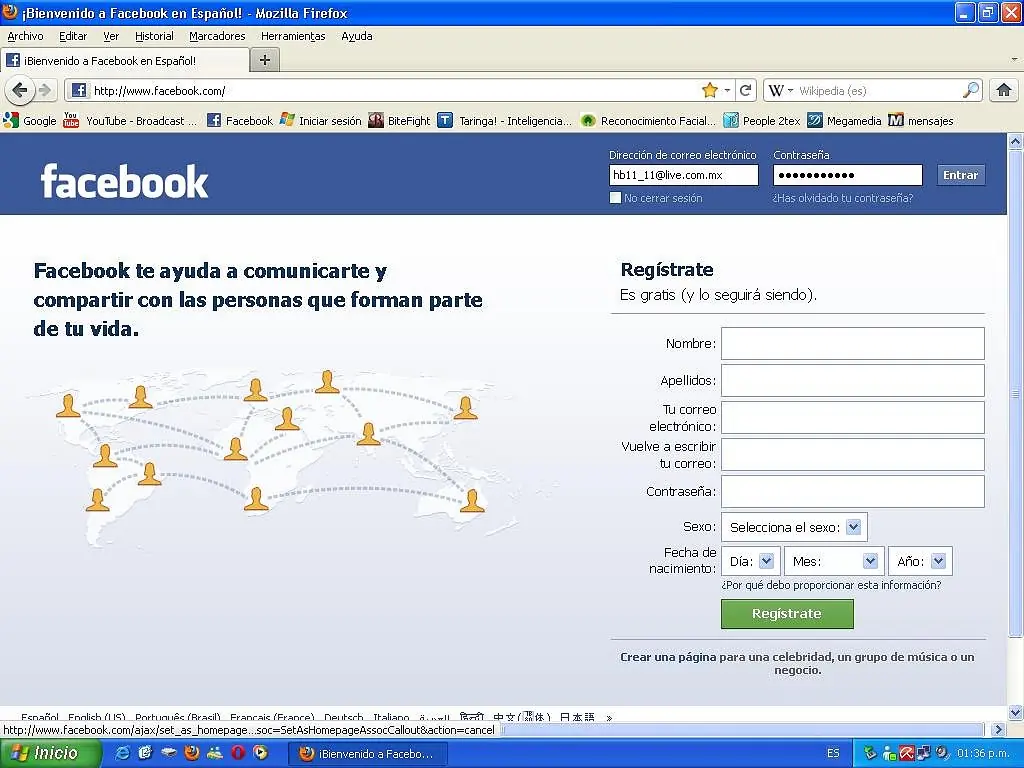Show more languages with the » arrow
1024x768 pixels.
click(x=609, y=718)
